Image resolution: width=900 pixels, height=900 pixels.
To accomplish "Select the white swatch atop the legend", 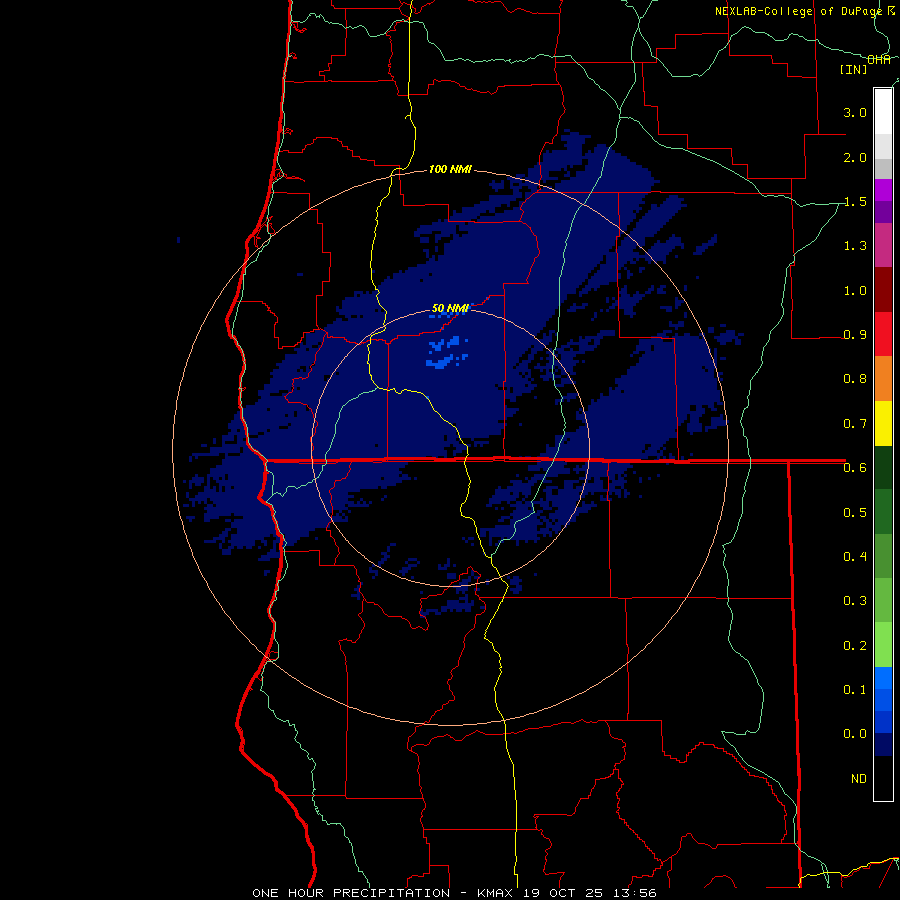I will click(883, 111).
